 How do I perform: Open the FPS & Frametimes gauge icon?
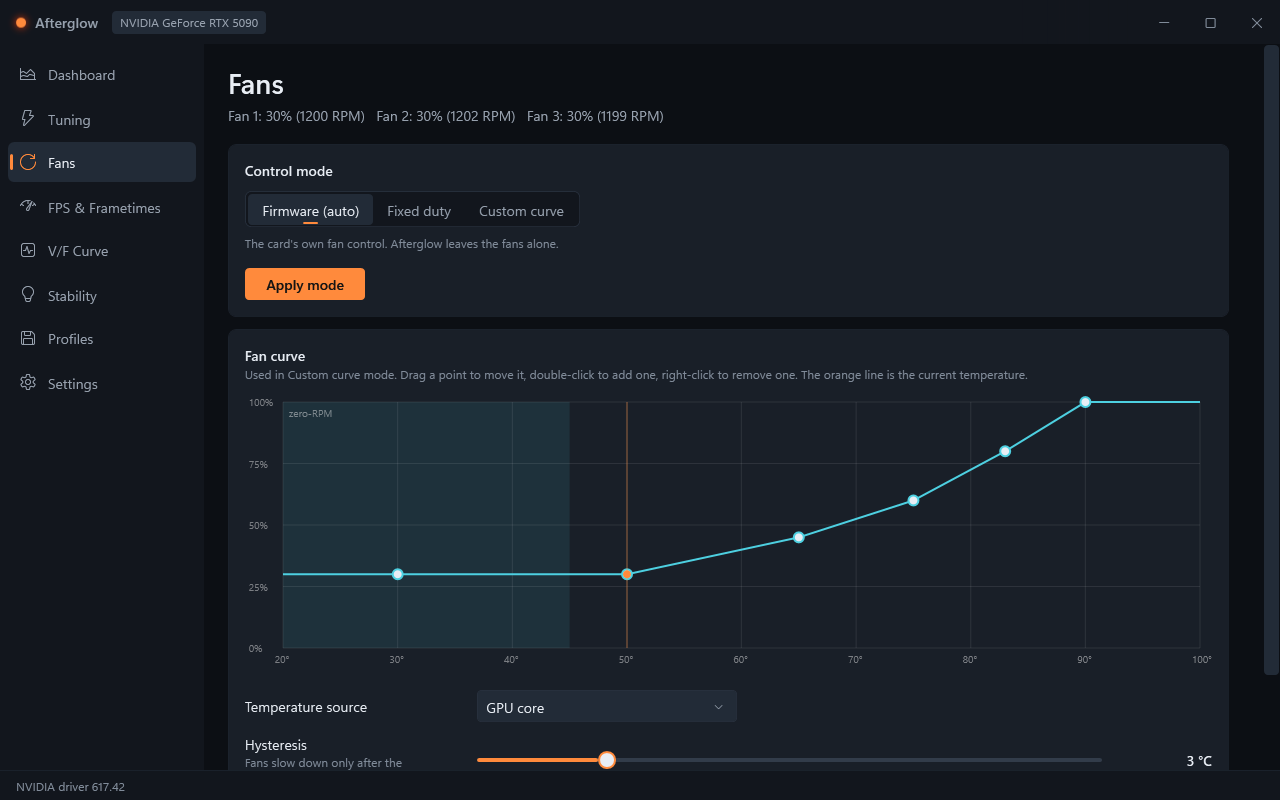(28, 207)
